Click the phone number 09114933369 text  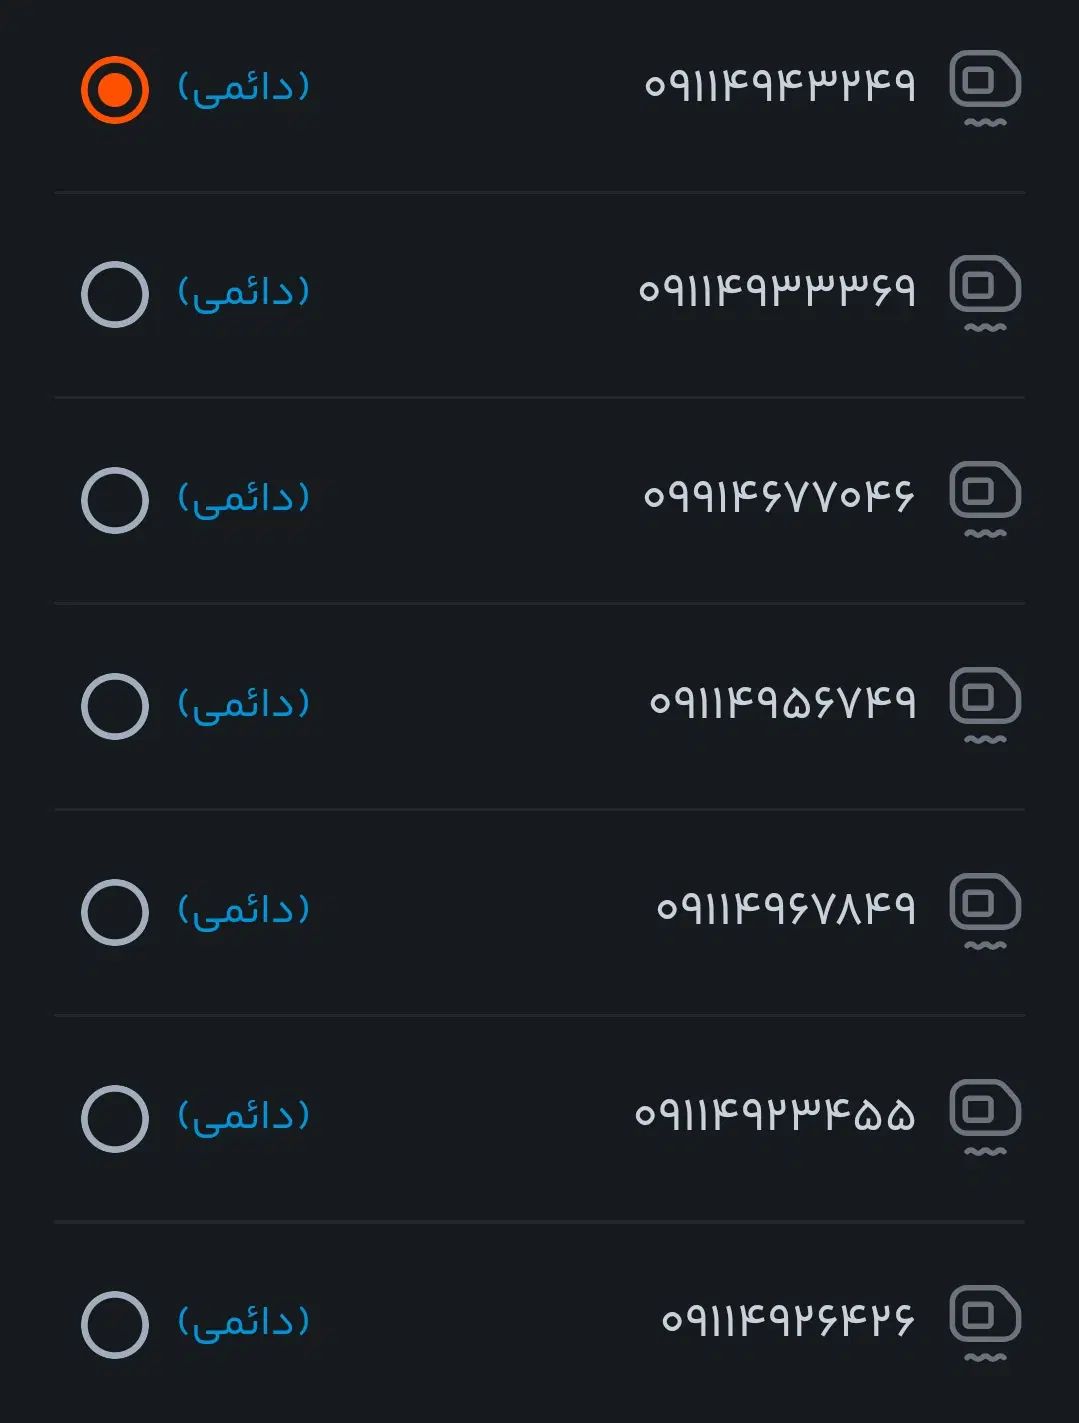pos(777,290)
